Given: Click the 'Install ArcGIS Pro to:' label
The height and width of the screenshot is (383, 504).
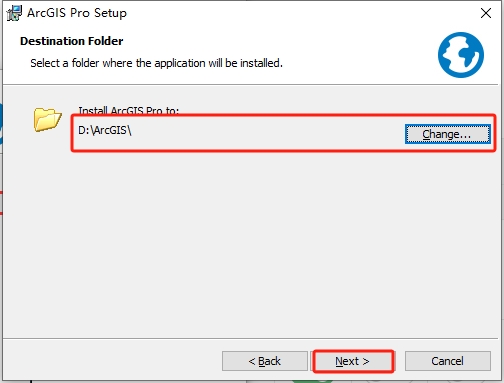Looking at the screenshot, I should coord(129,111).
